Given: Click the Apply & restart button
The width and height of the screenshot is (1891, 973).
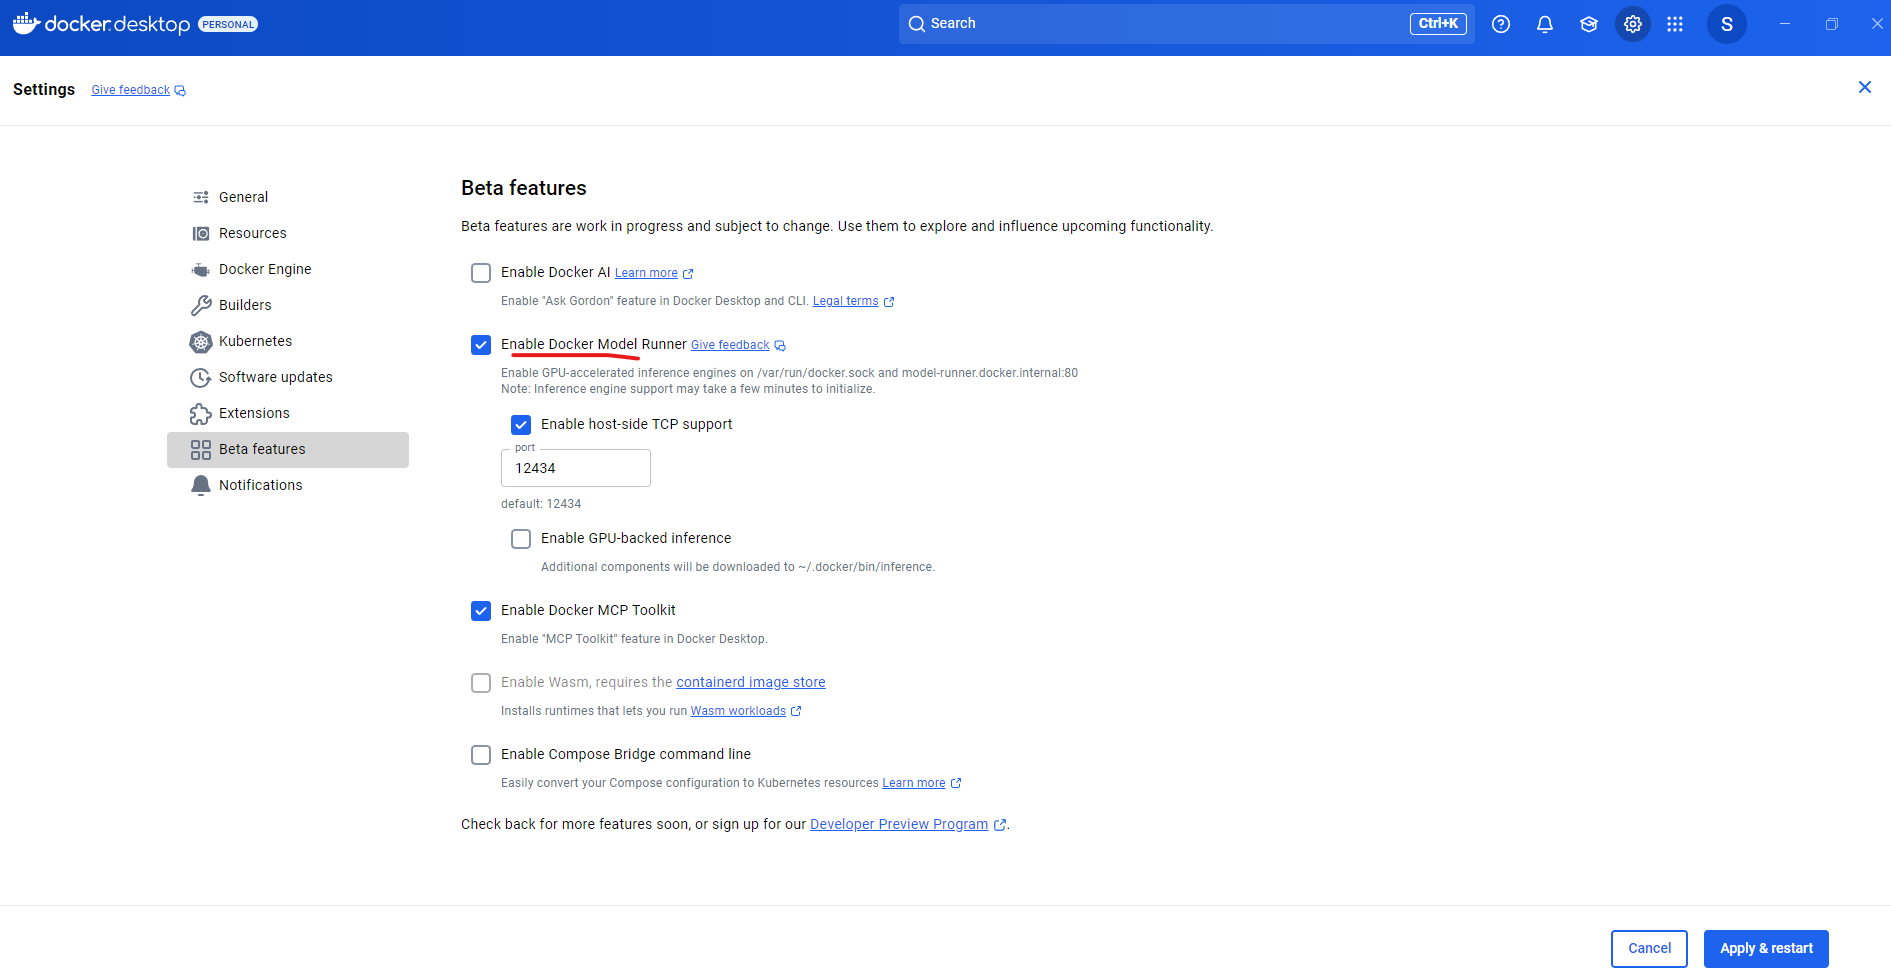Looking at the screenshot, I should (x=1765, y=948).
